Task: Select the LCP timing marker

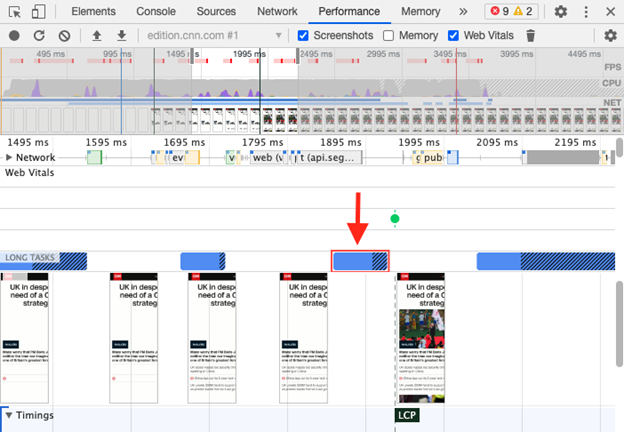Action: (x=407, y=415)
